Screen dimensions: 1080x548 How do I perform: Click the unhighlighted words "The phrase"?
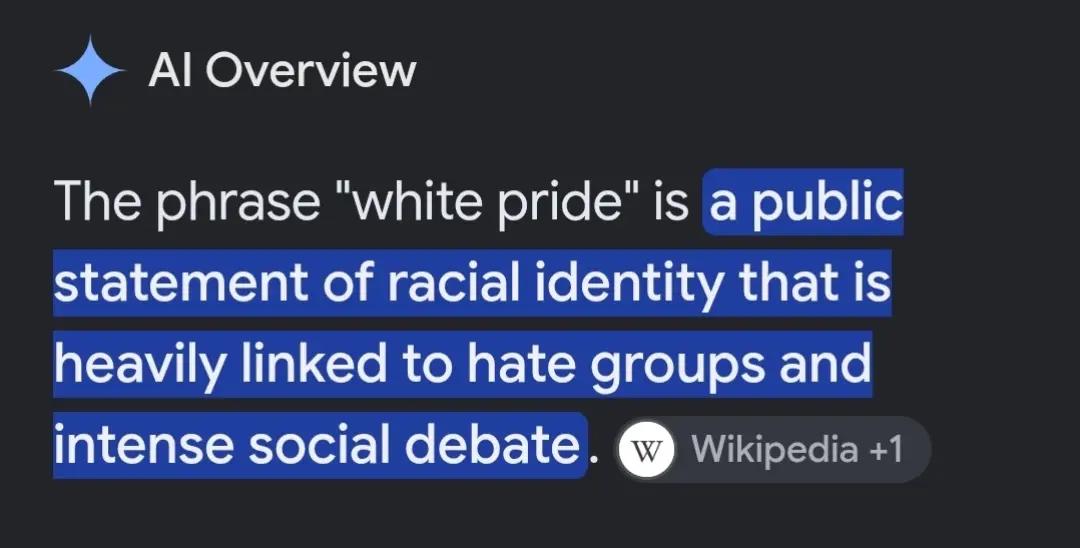point(187,202)
